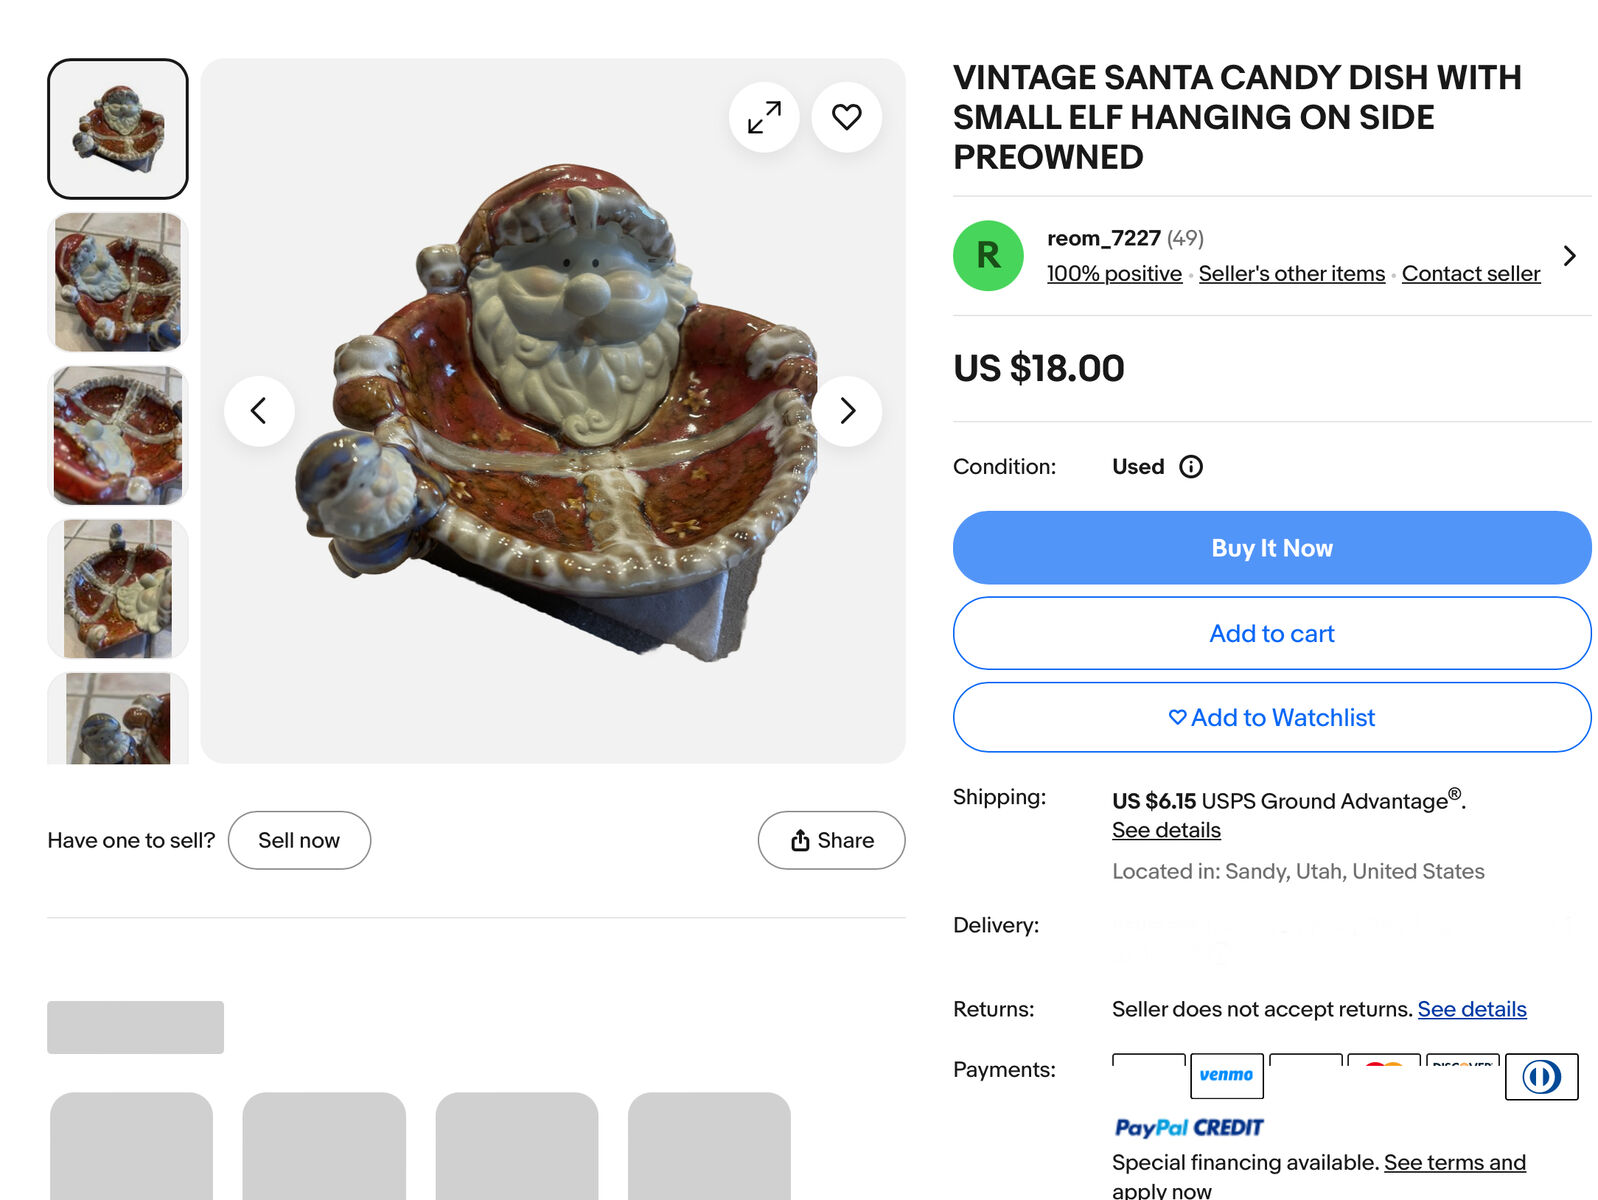This screenshot has height=1200, width=1598.
Task: Show the previous product image
Action: [x=259, y=411]
